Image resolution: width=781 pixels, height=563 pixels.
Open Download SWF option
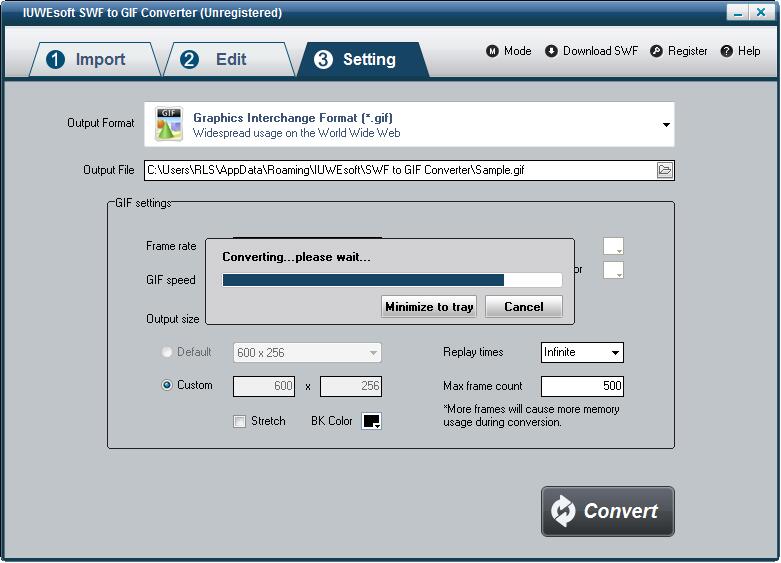592,51
